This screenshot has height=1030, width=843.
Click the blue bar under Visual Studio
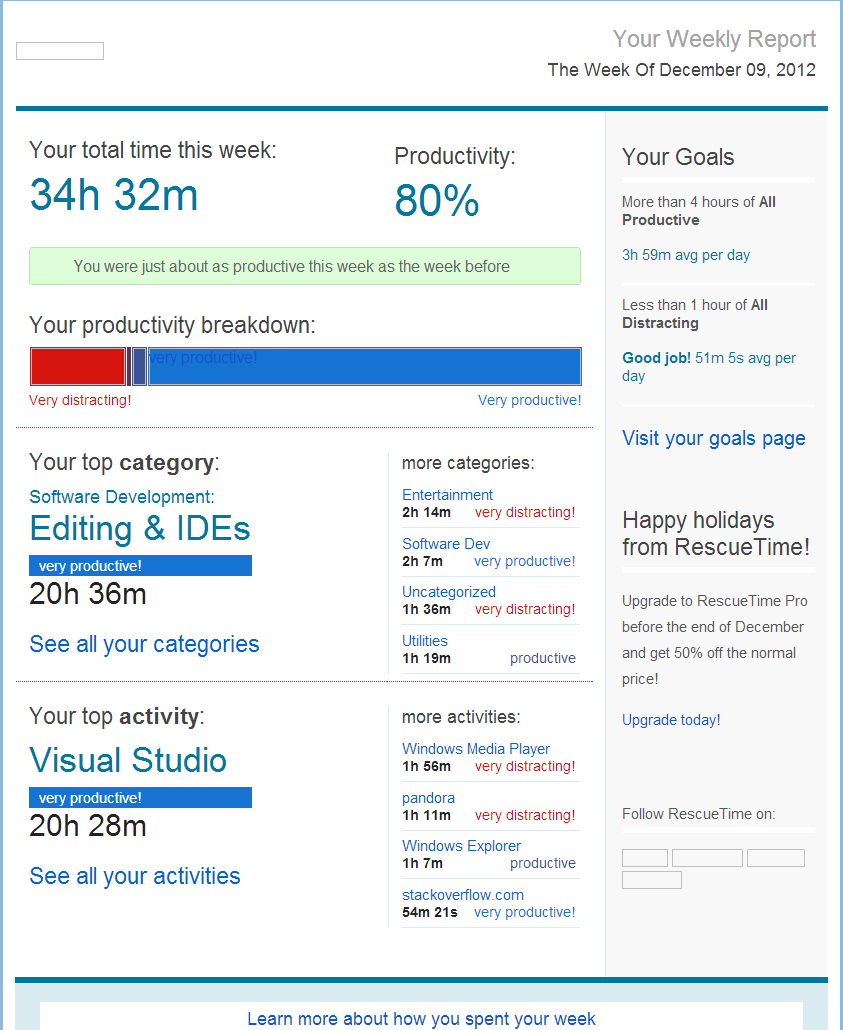pyautogui.click(x=140, y=797)
